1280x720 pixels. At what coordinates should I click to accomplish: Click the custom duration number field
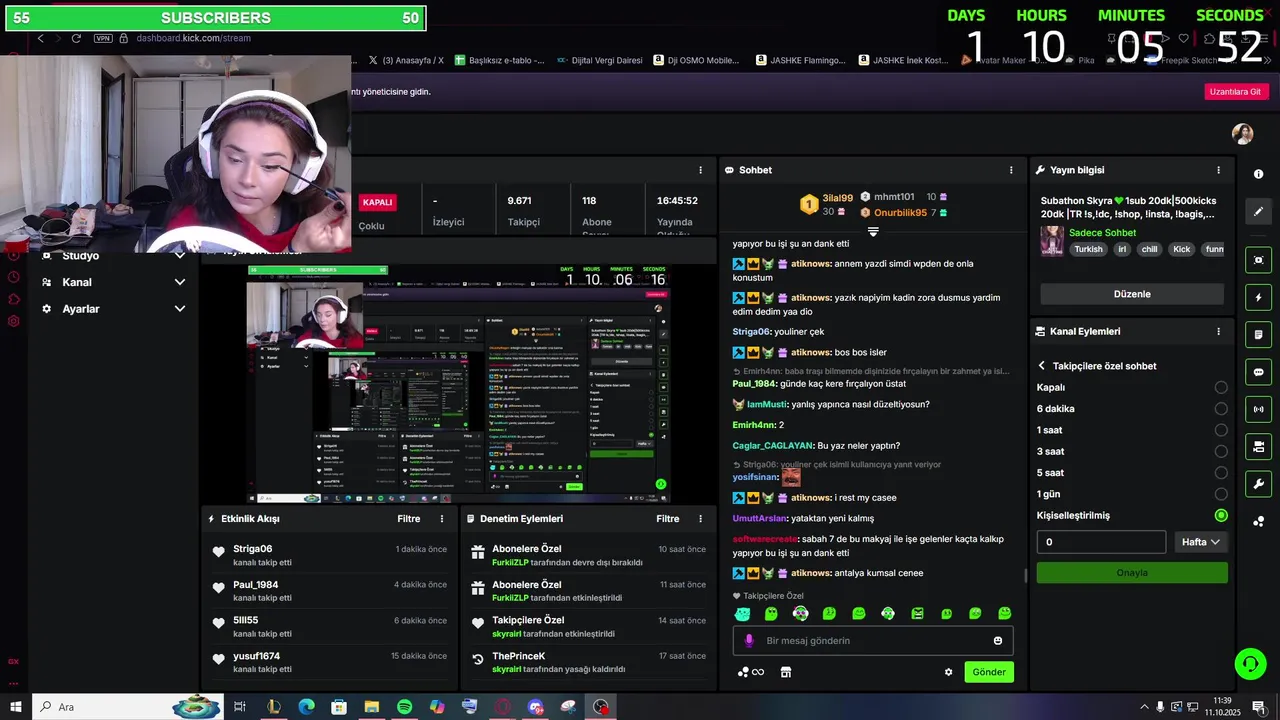click(1101, 542)
